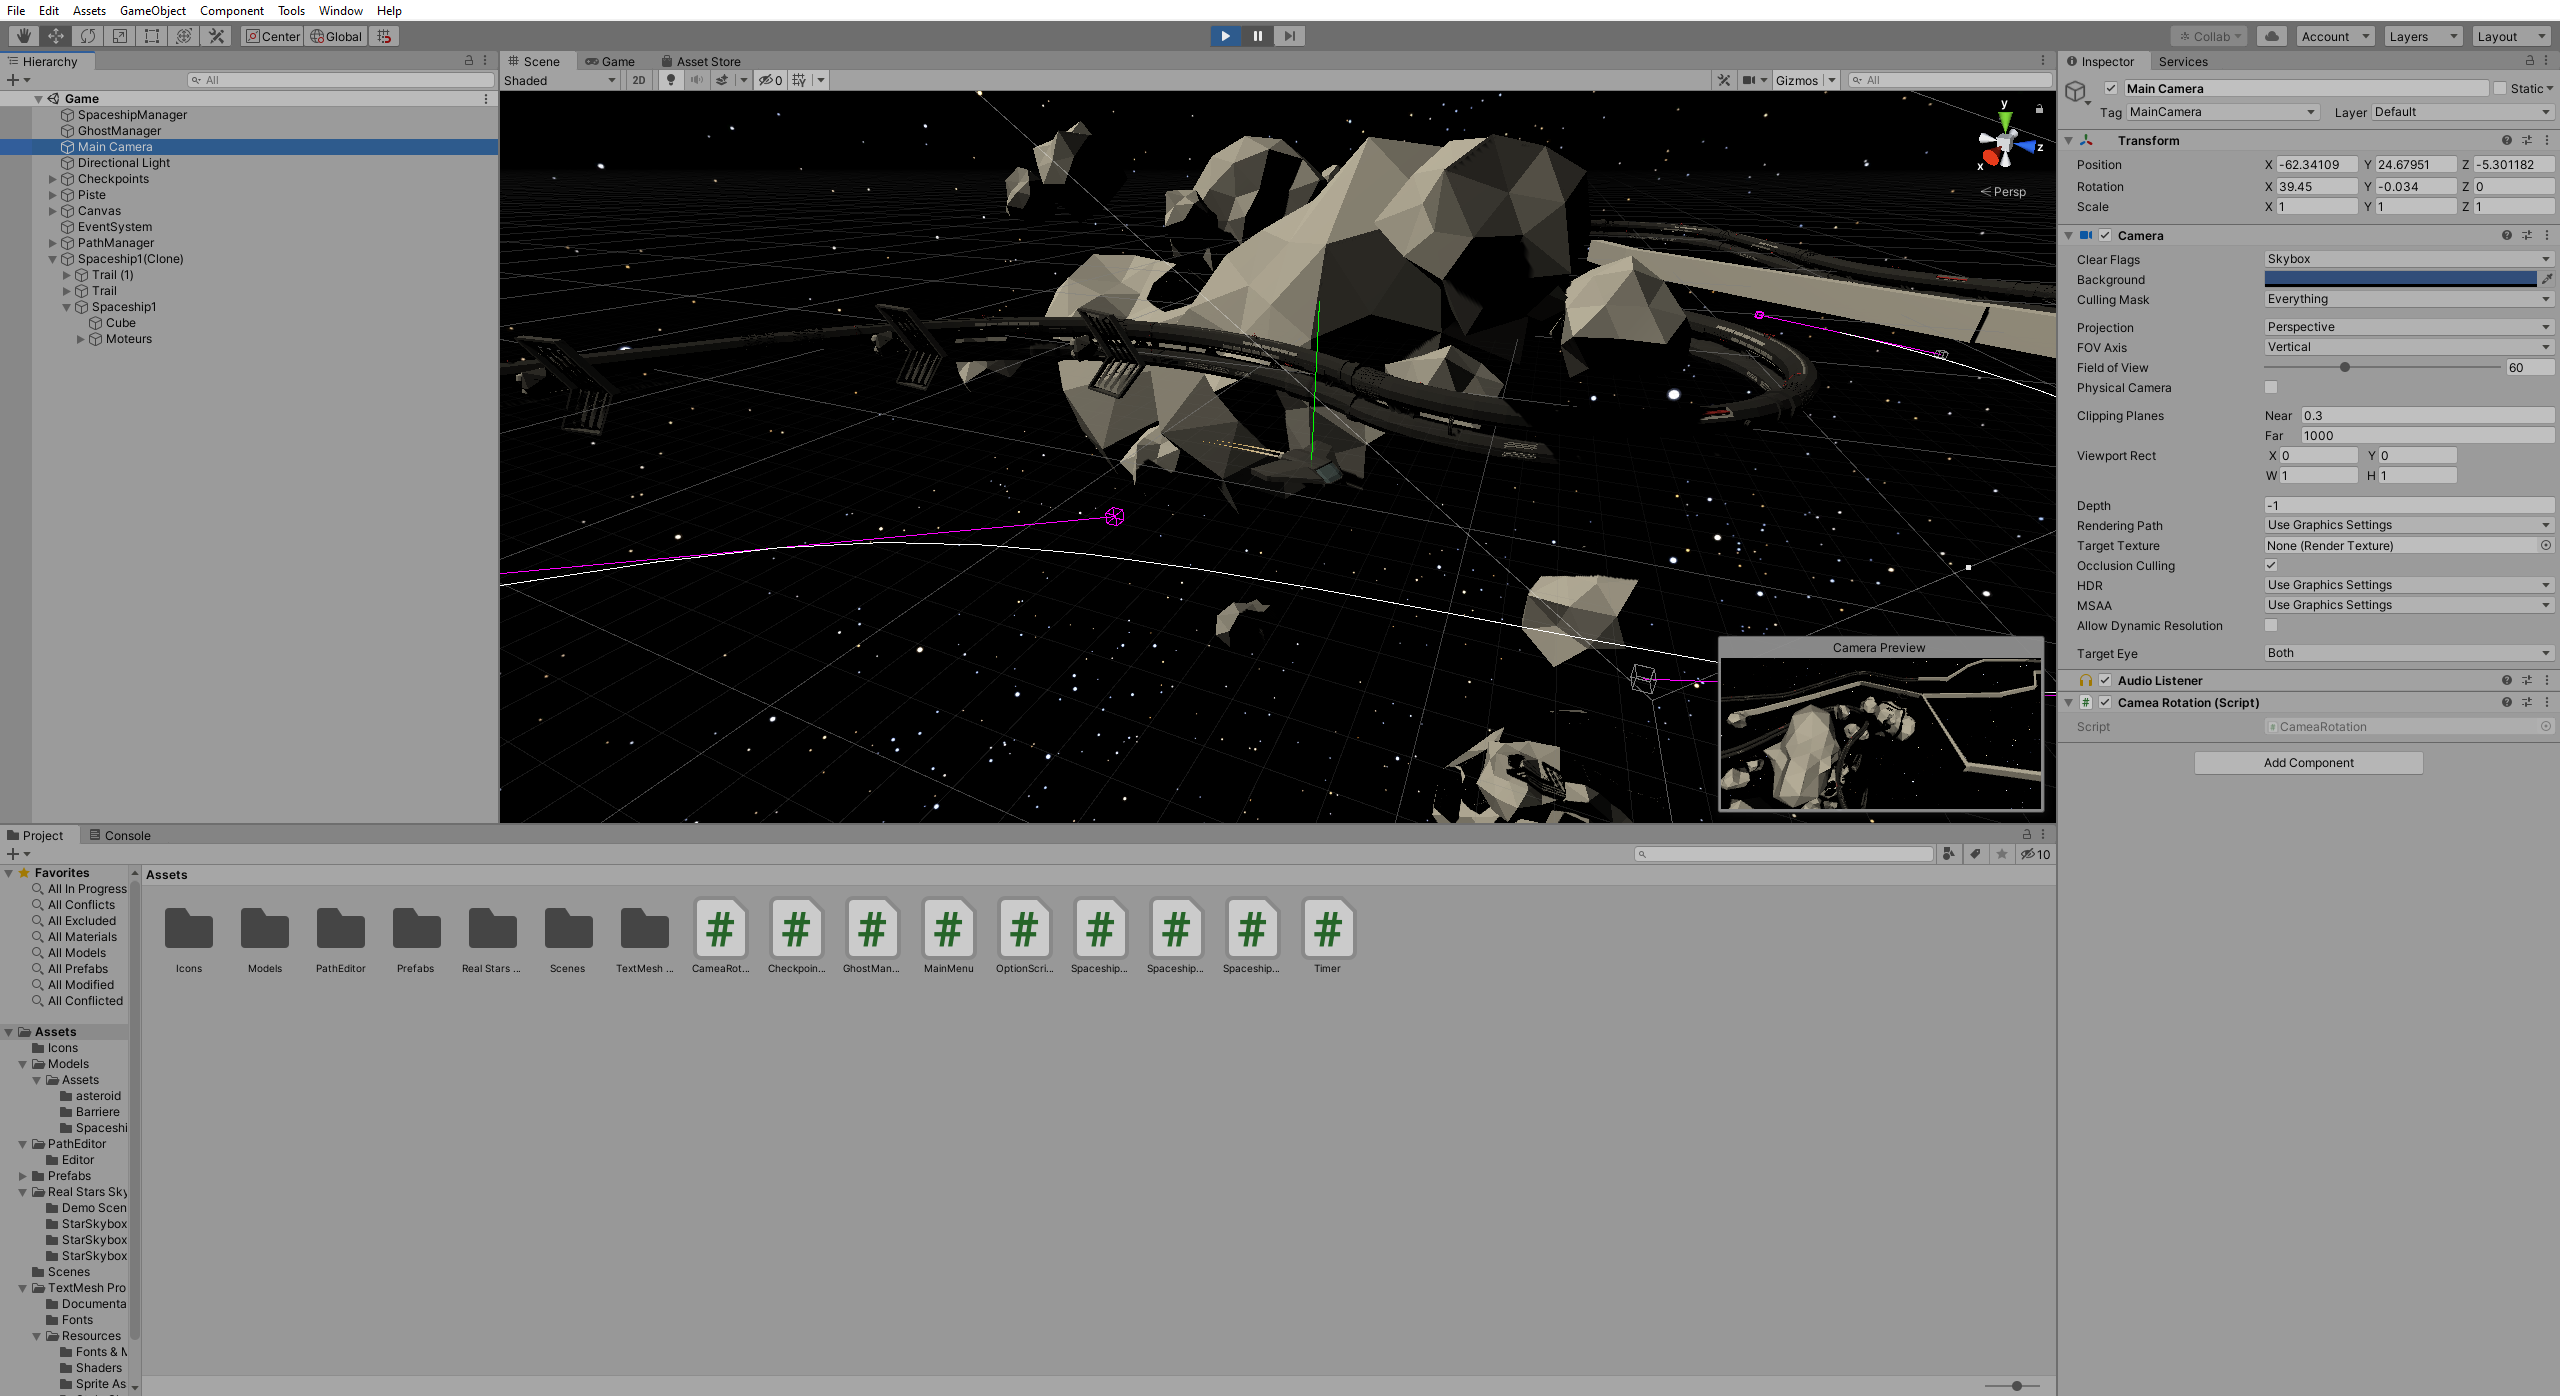Screen dimensions: 2560x1396
Task: Toggle scene lighting with the bulb icon
Action: (670, 80)
